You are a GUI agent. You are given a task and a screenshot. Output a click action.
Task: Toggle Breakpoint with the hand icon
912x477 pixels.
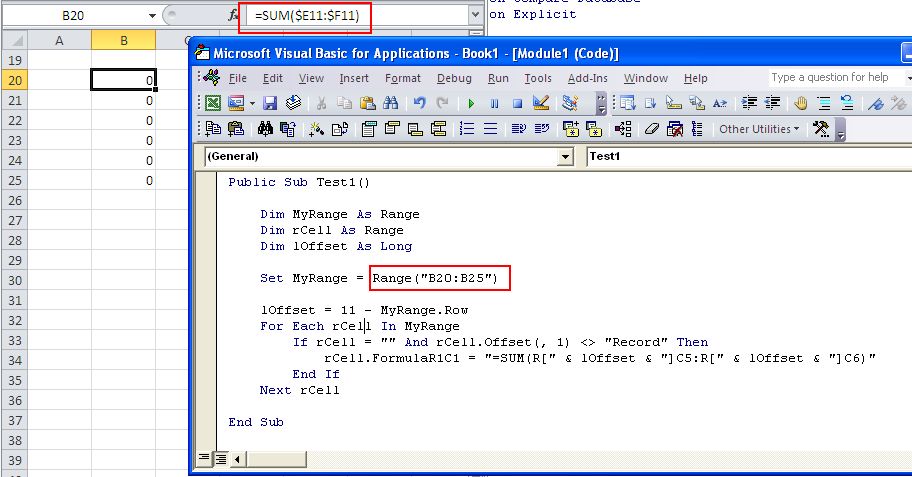[801, 104]
